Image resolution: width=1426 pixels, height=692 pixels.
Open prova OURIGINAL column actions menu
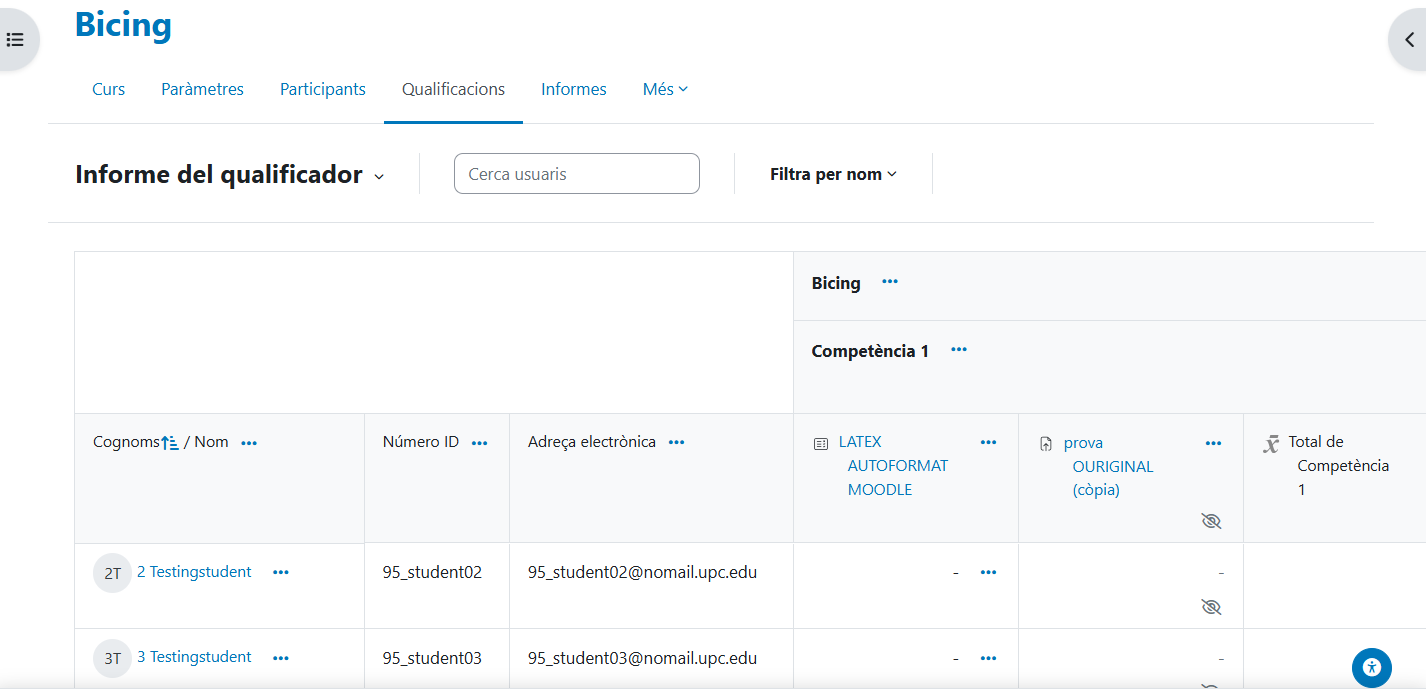[1213, 443]
